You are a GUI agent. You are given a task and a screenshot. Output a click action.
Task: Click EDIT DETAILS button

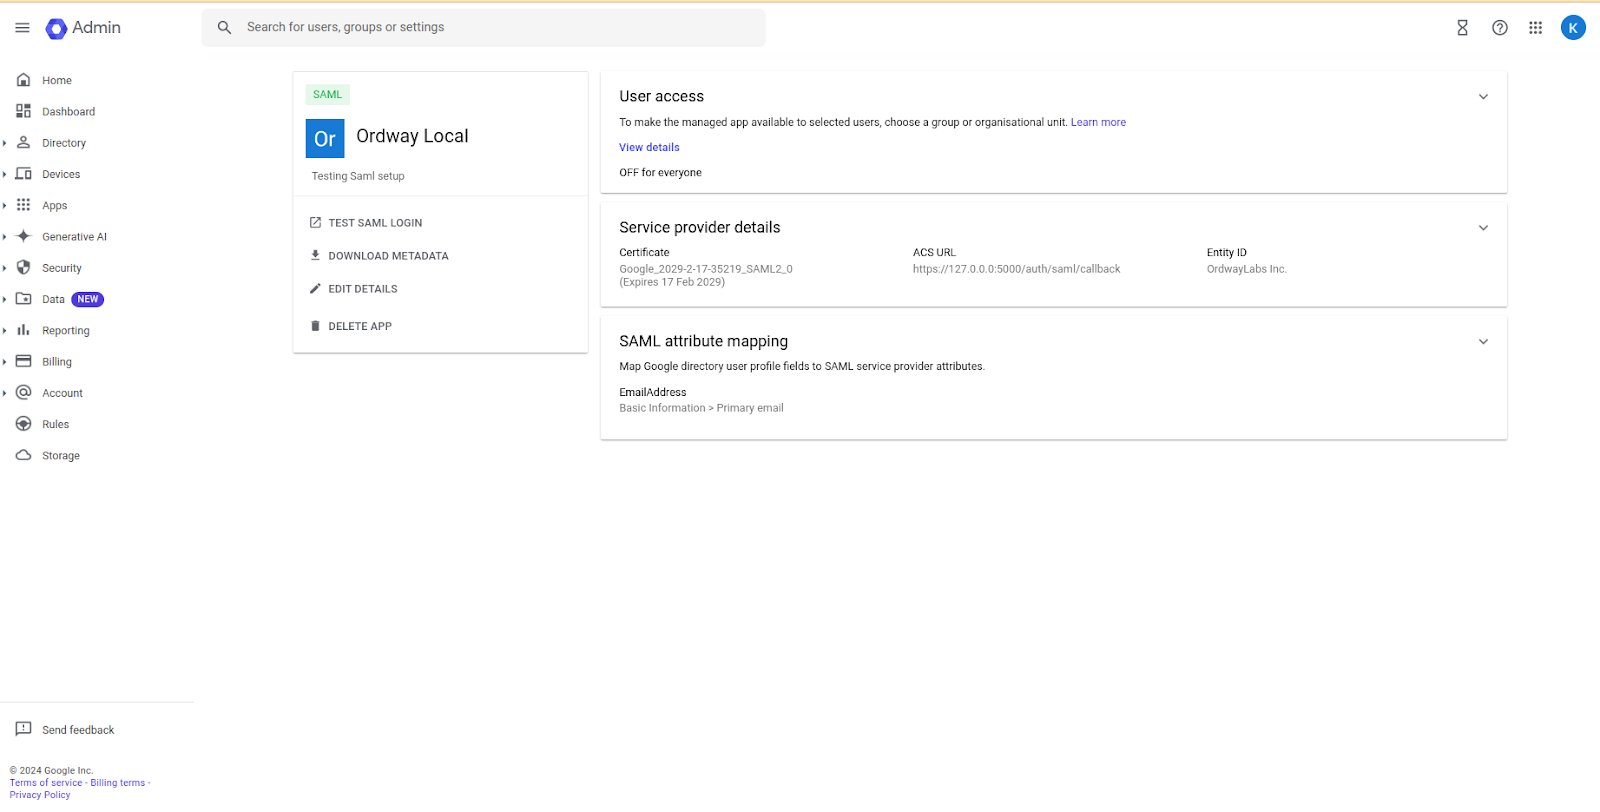click(x=353, y=289)
